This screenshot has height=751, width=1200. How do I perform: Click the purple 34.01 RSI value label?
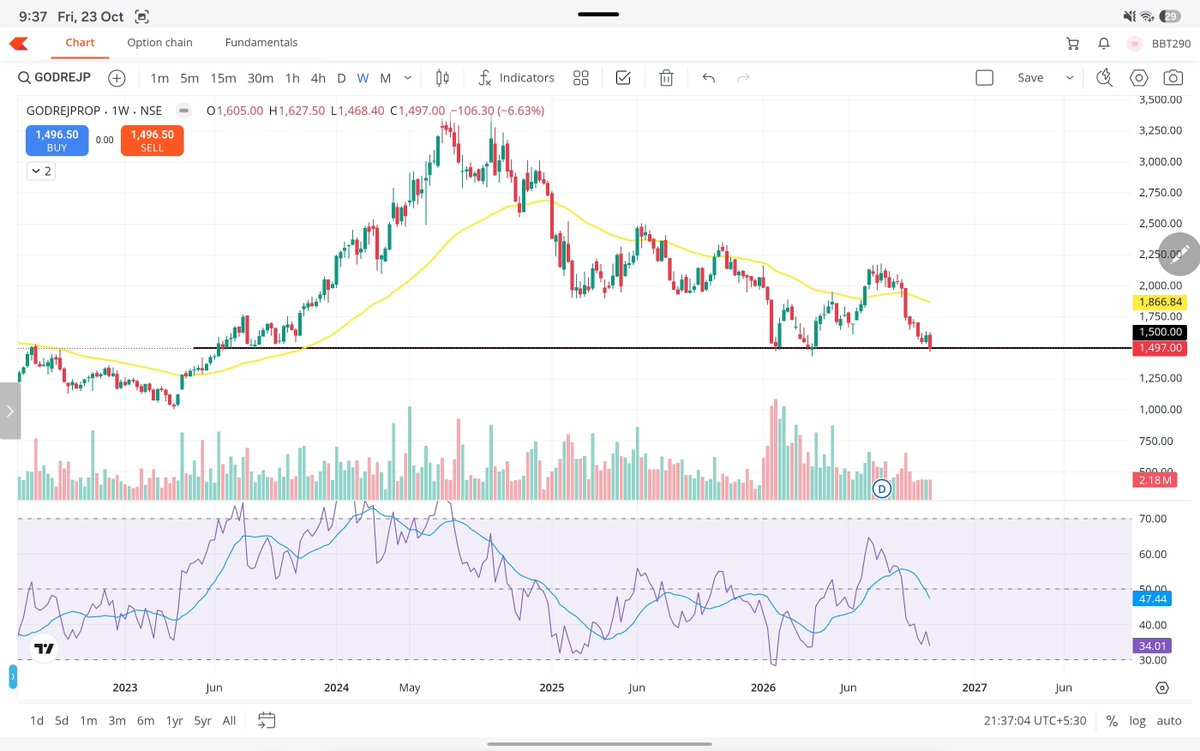pos(1151,646)
